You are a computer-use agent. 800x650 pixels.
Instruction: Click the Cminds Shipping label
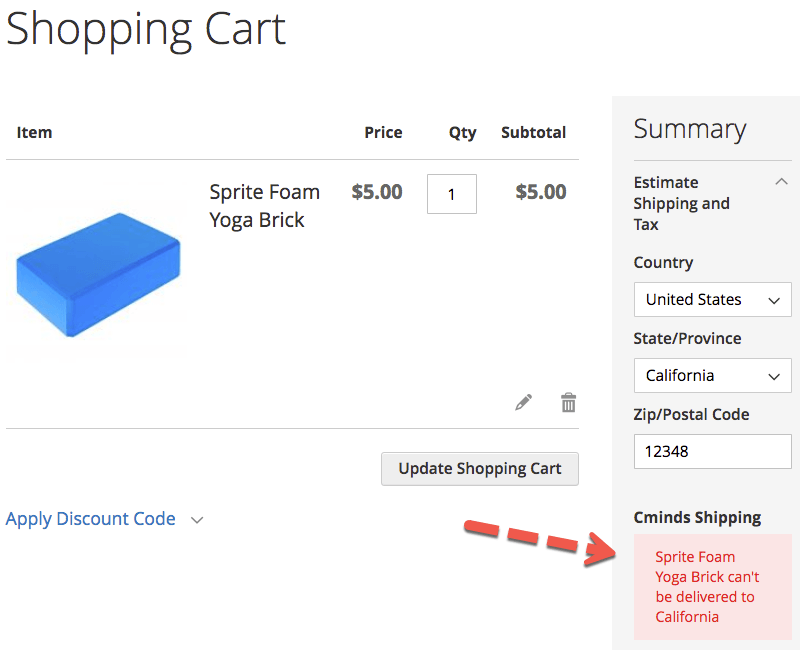click(x=697, y=517)
